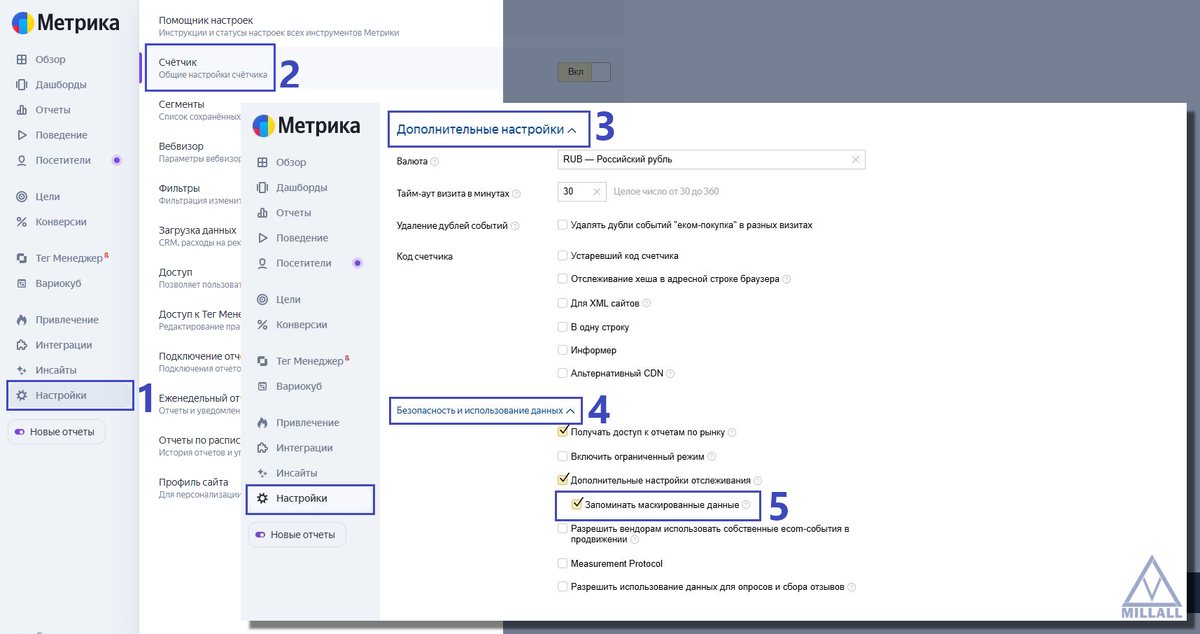The image size is (1200, 634).
Task: Open help icon beside Альтернативный CDN
Action: [671, 374]
